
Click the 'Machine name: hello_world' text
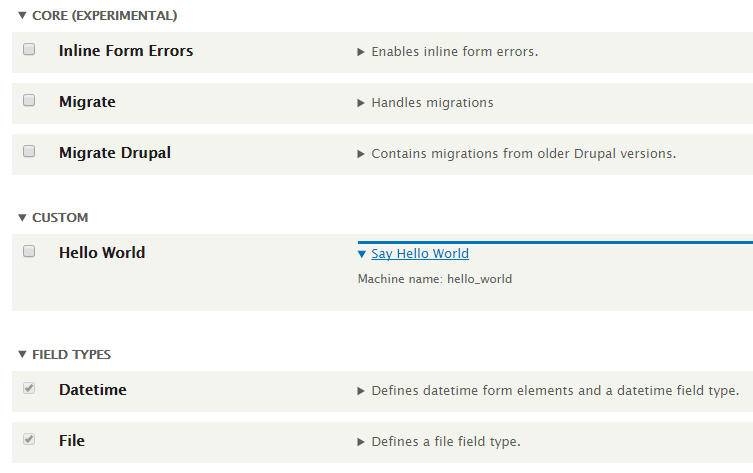tap(434, 279)
